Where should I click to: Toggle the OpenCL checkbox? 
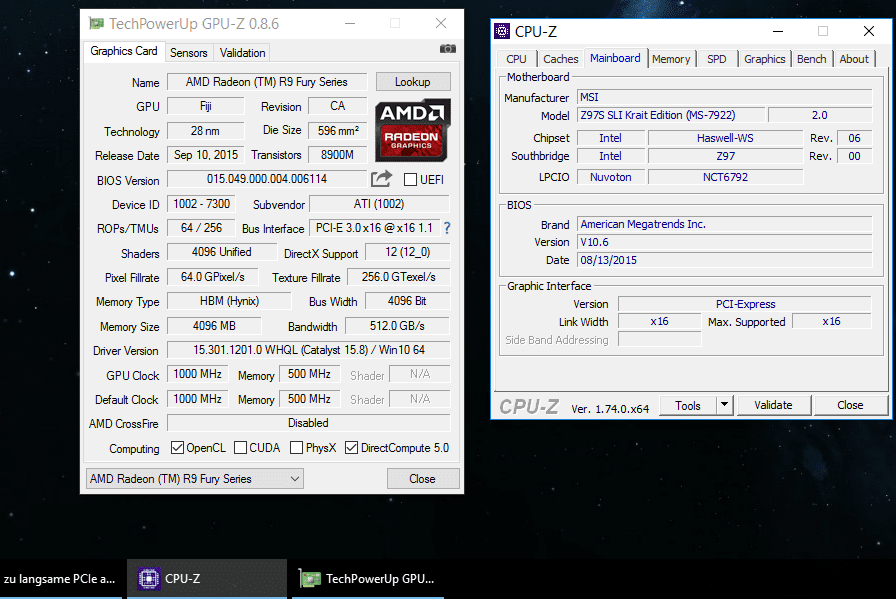(x=177, y=448)
